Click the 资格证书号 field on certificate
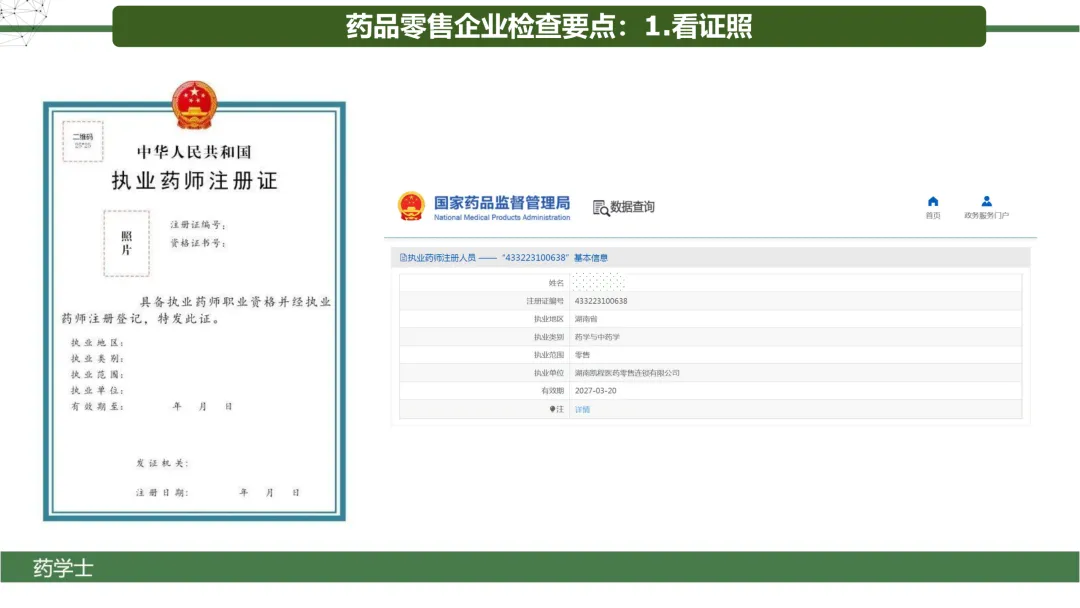The image size is (1080, 608). 198,243
